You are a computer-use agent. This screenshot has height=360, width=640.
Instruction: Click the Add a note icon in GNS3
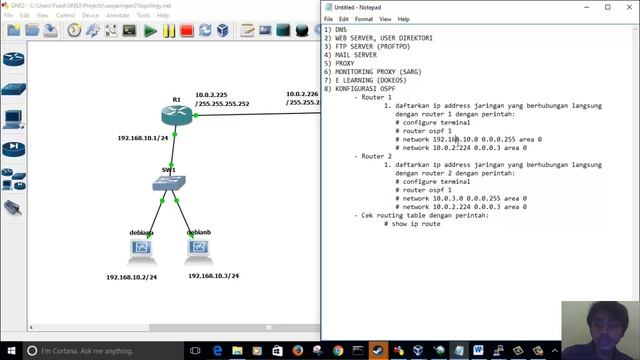click(x=247, y=31)
